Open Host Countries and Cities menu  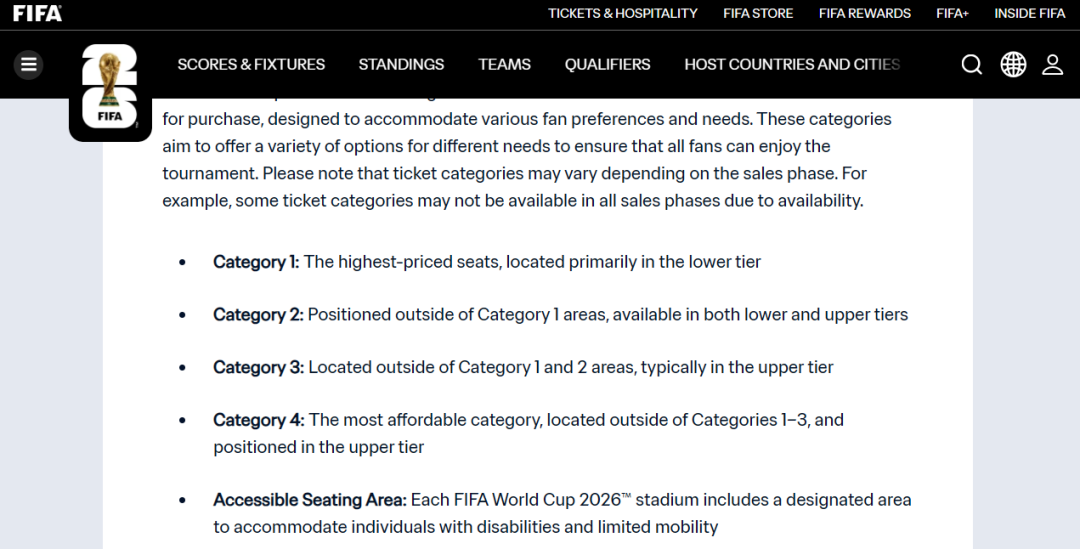coord(791,65)
